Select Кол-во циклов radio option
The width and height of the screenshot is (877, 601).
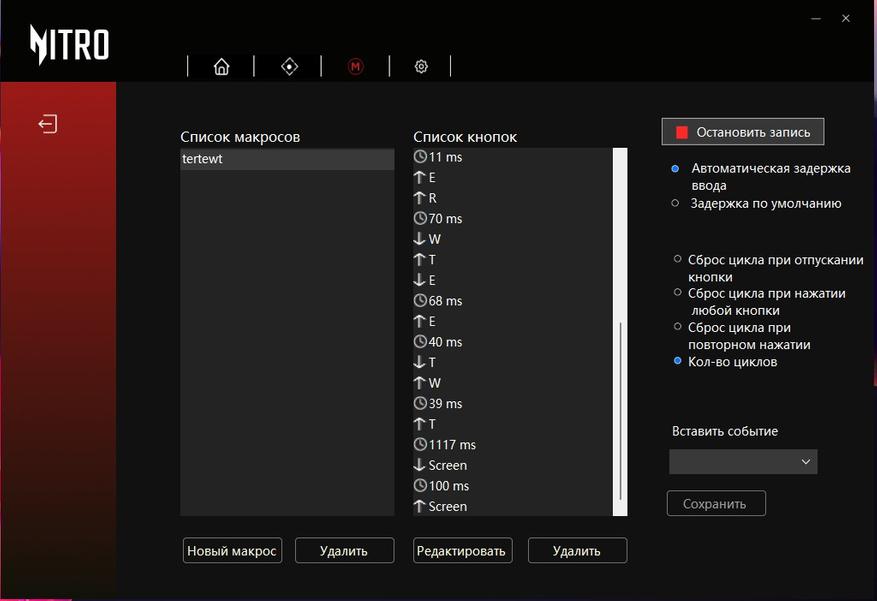tap(677, 361)
